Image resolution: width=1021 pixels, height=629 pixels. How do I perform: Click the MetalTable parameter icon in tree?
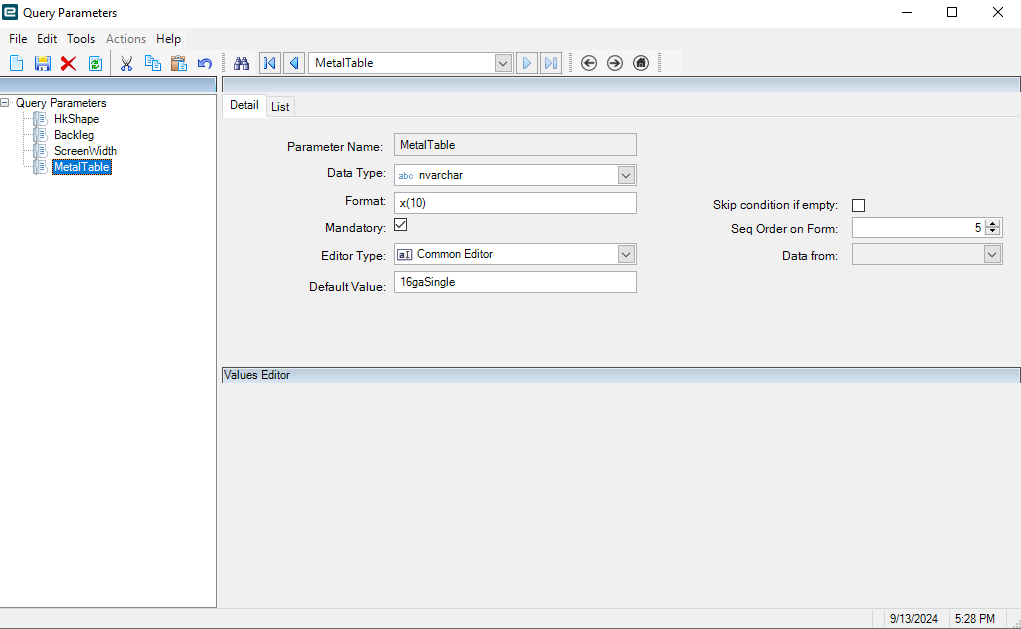(40, 167)
